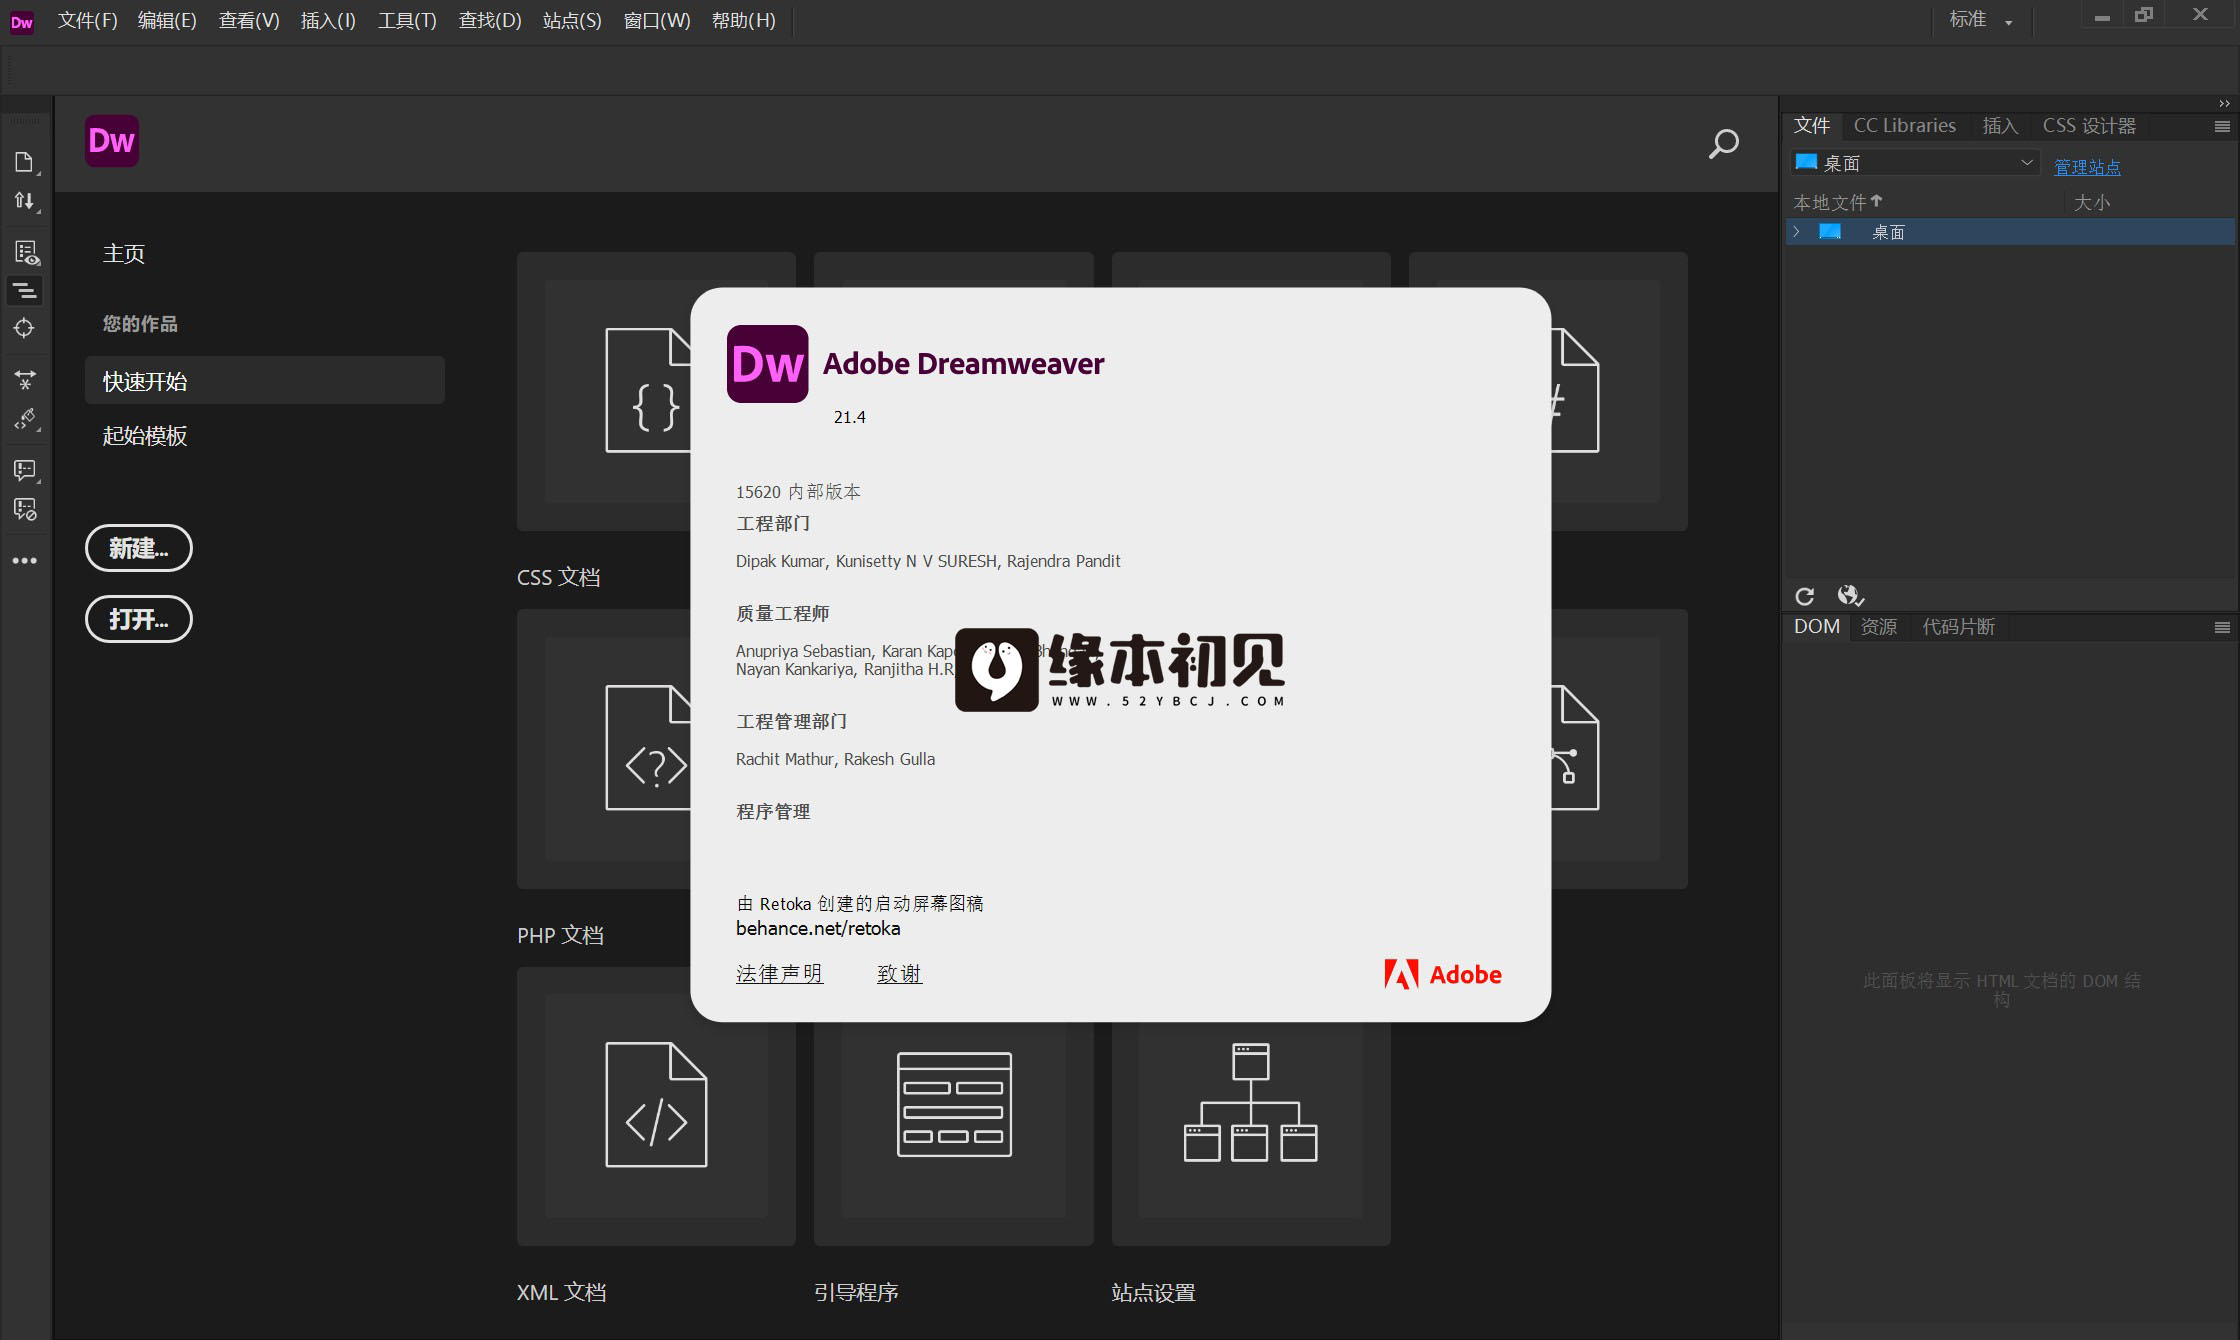The width and height of the screenshot is (2240, 1340).
Task: Open the 法律声明 link in About dialog
Action: click(x=779, y=973)
